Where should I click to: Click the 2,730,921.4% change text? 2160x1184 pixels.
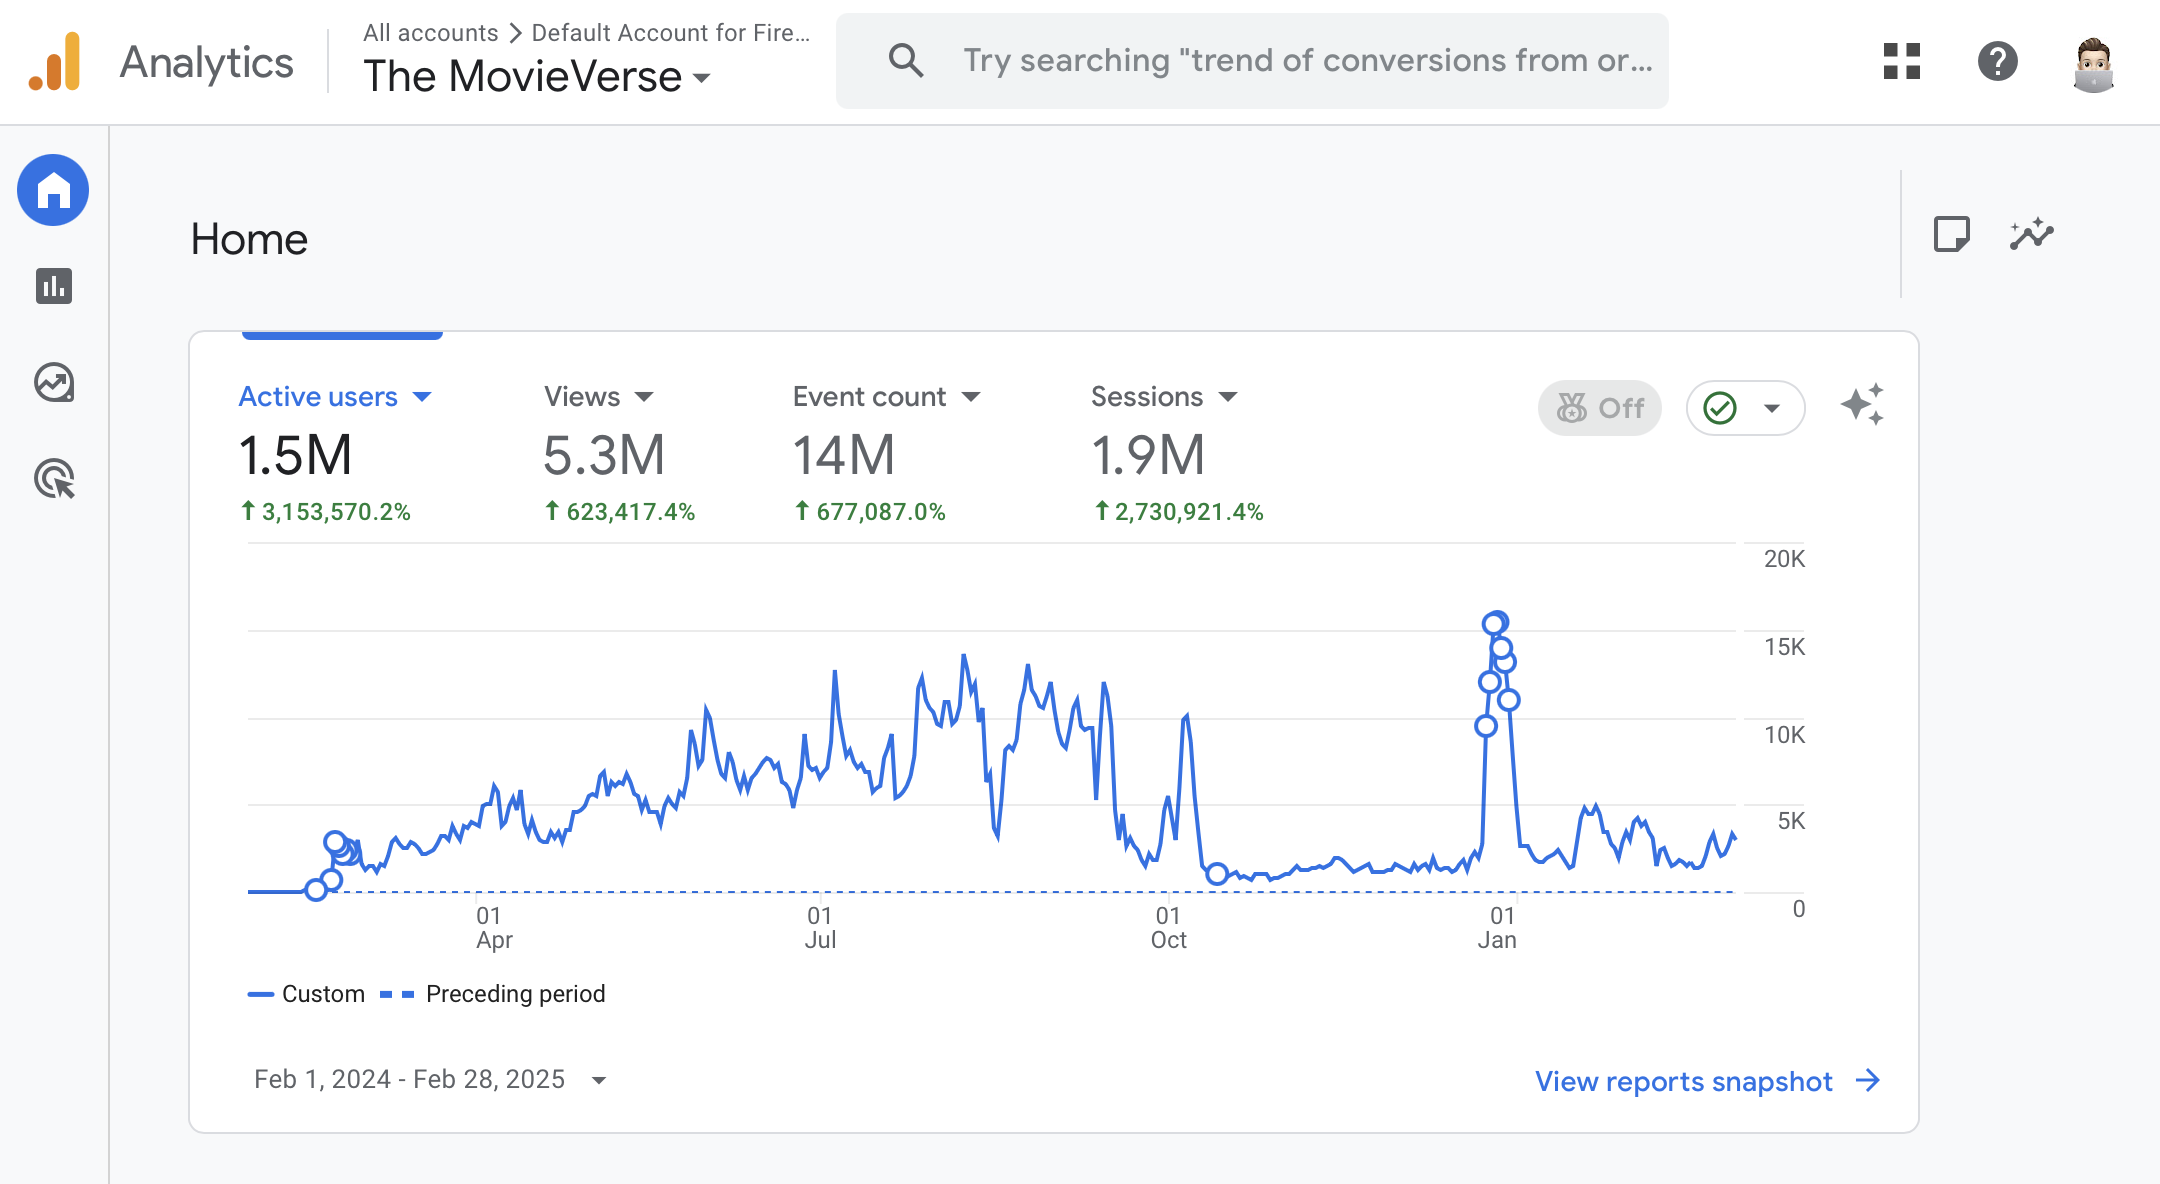point(1178,512)
